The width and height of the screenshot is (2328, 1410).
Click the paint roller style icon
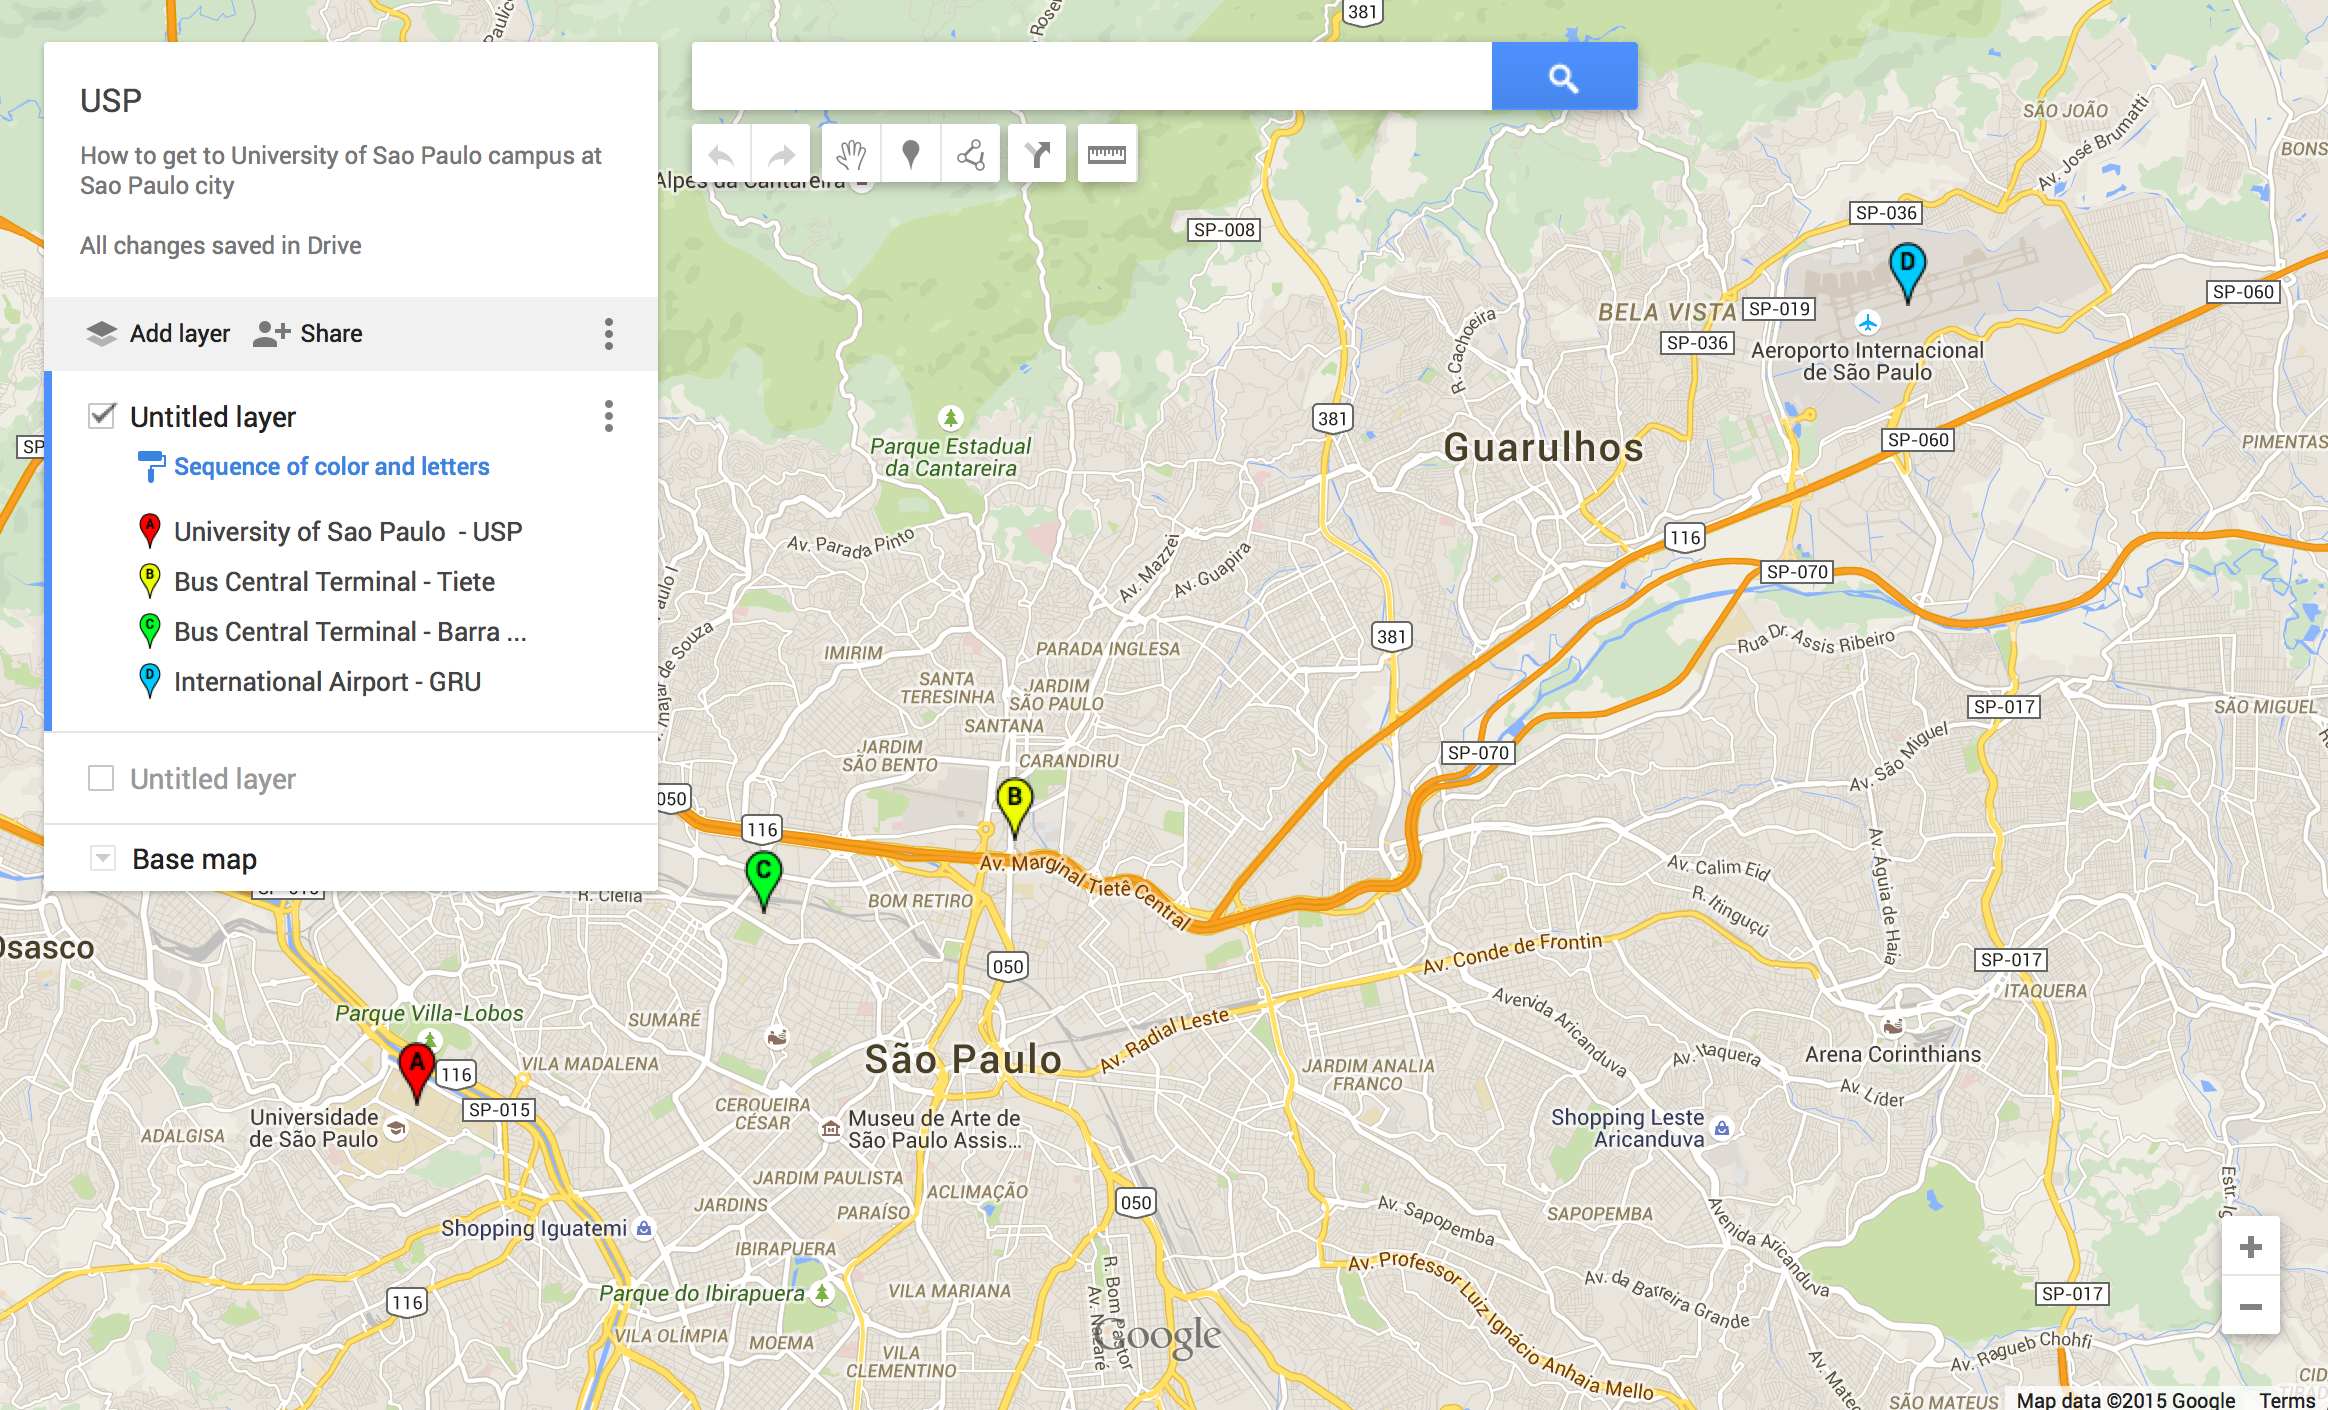150,466
